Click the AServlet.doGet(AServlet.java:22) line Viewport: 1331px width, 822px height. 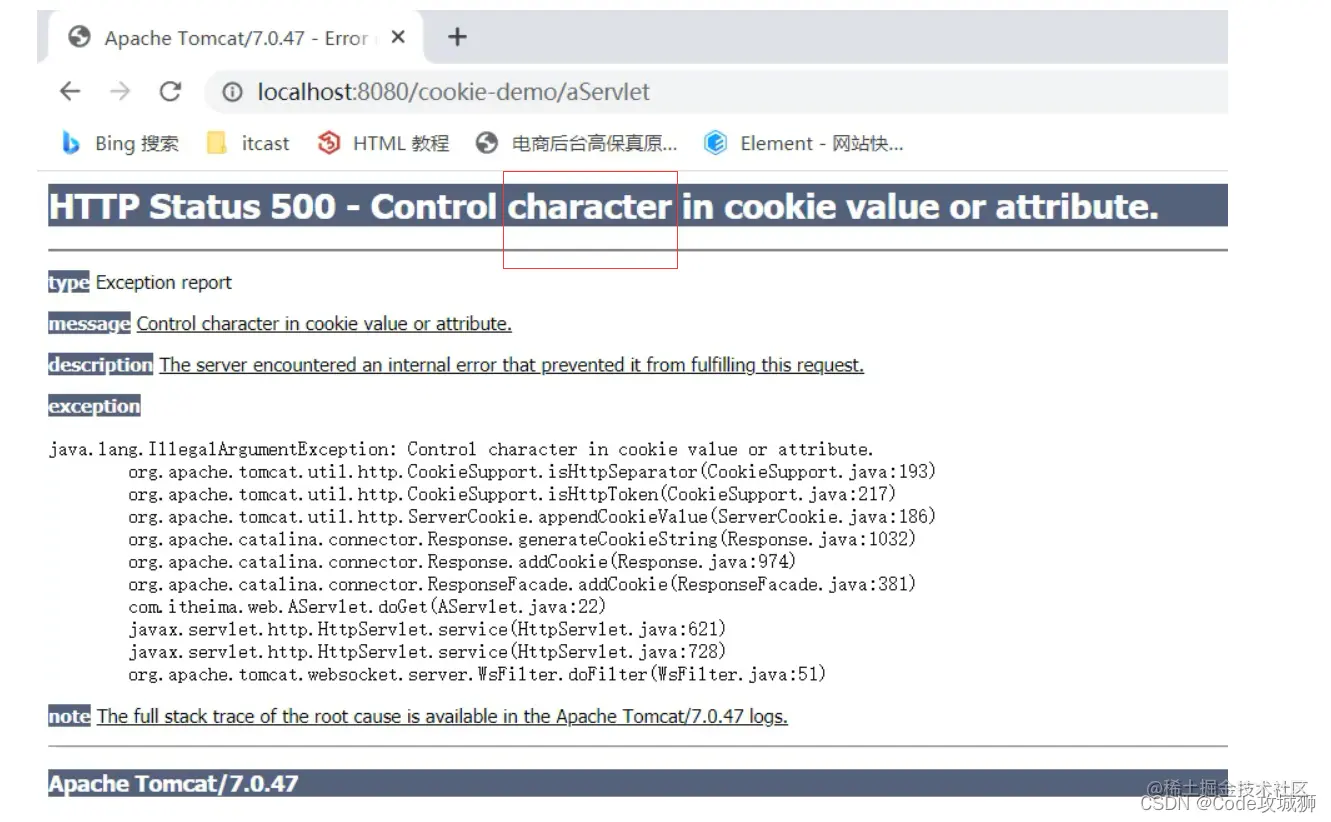(x=367, y=606)
